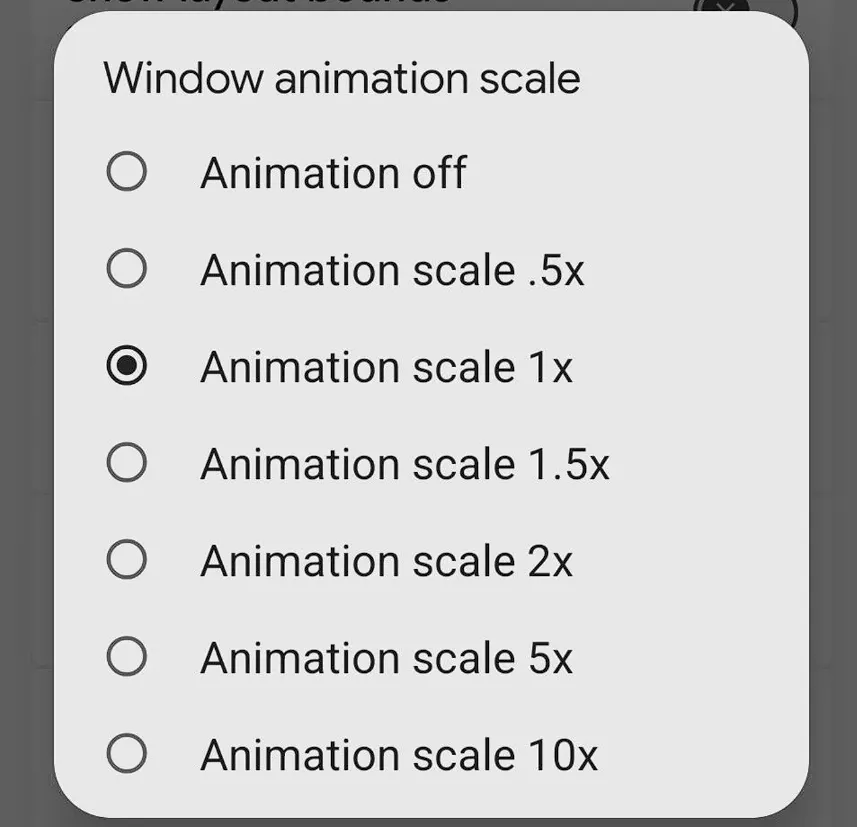This screenshot has width=857, height=827.
Task: Tap the "Animation scale 10x" label text
Action: click(x=399, y=755)
